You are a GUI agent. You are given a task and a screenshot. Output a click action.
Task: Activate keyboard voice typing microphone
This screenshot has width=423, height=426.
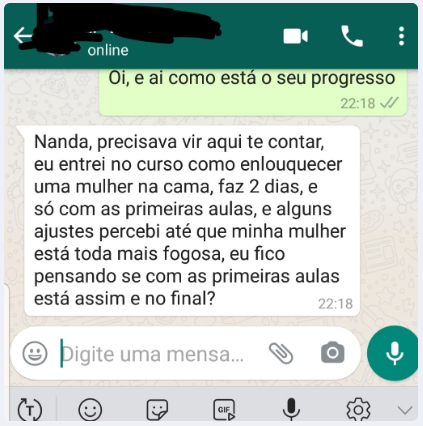(x=291, y=409)
